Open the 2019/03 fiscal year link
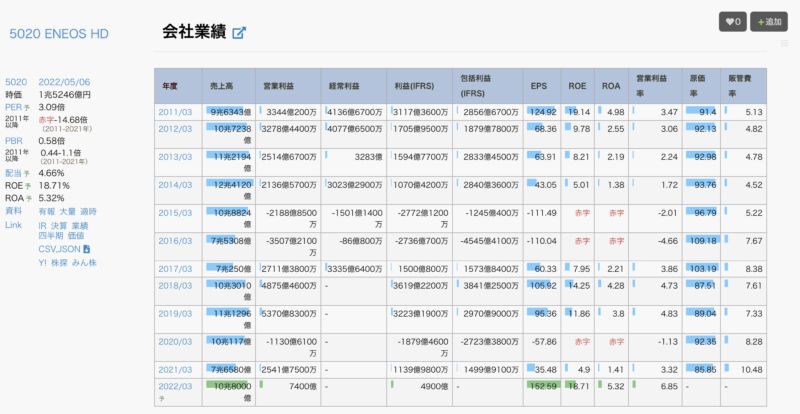 [175, 314]
